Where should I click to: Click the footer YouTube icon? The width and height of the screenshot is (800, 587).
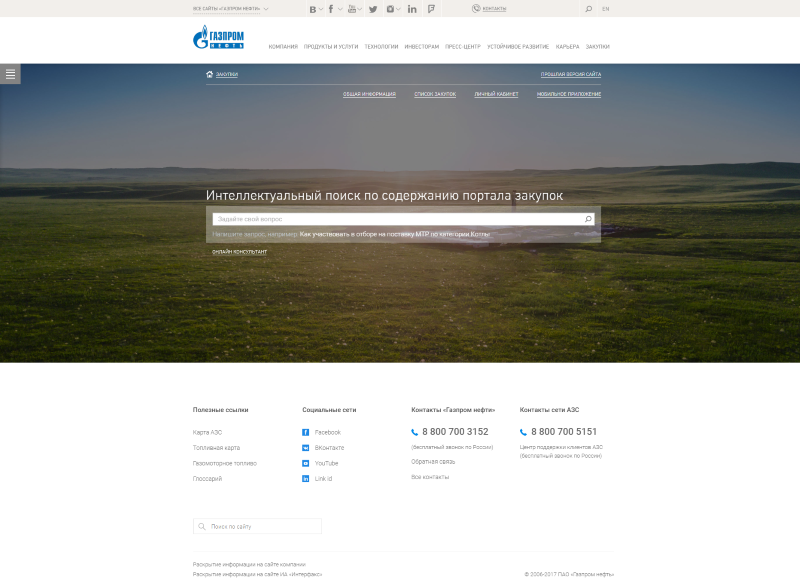coord(306,463)
